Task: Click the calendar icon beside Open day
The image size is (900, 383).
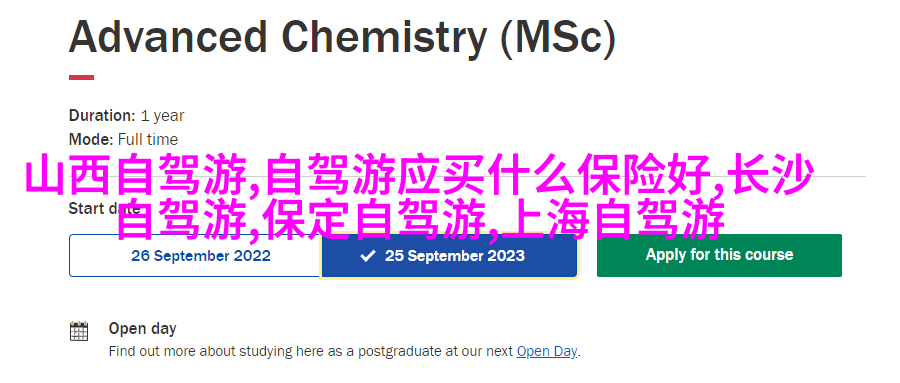Action: click(x=79, y=331)
